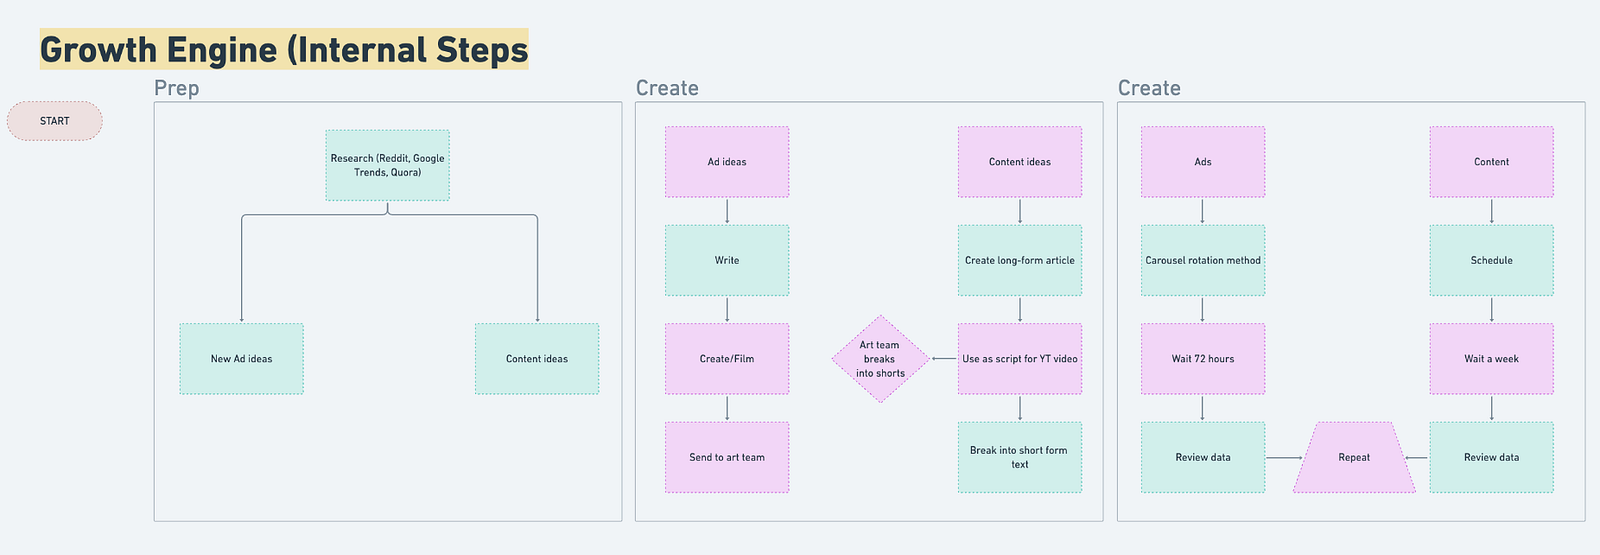Select arrow from Wait 72 hours Review data to Repeat
The height and width of the screenshot is (555, 1600).
(1285, 457)
